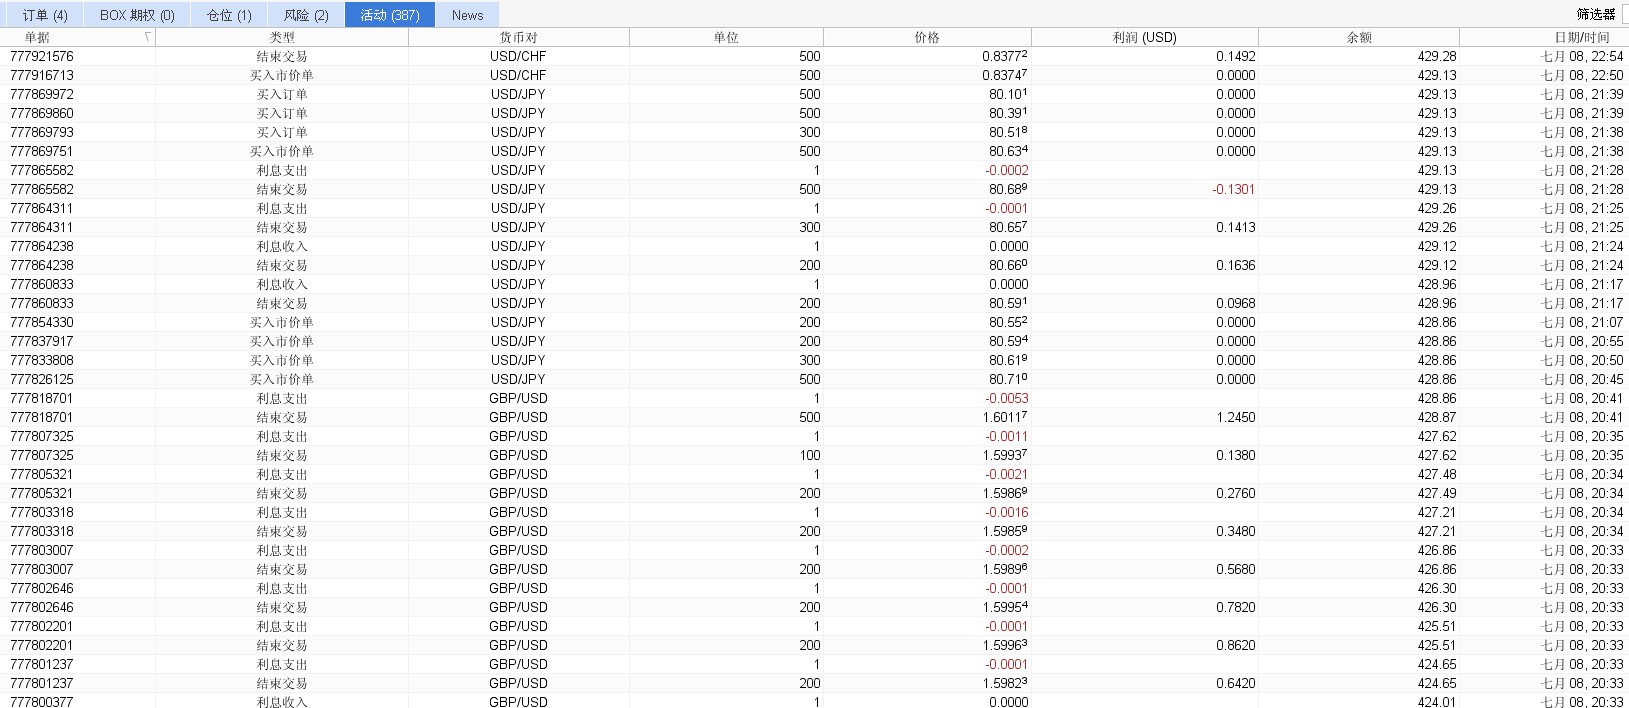Click the balance value 428.87

(1437, 418)
